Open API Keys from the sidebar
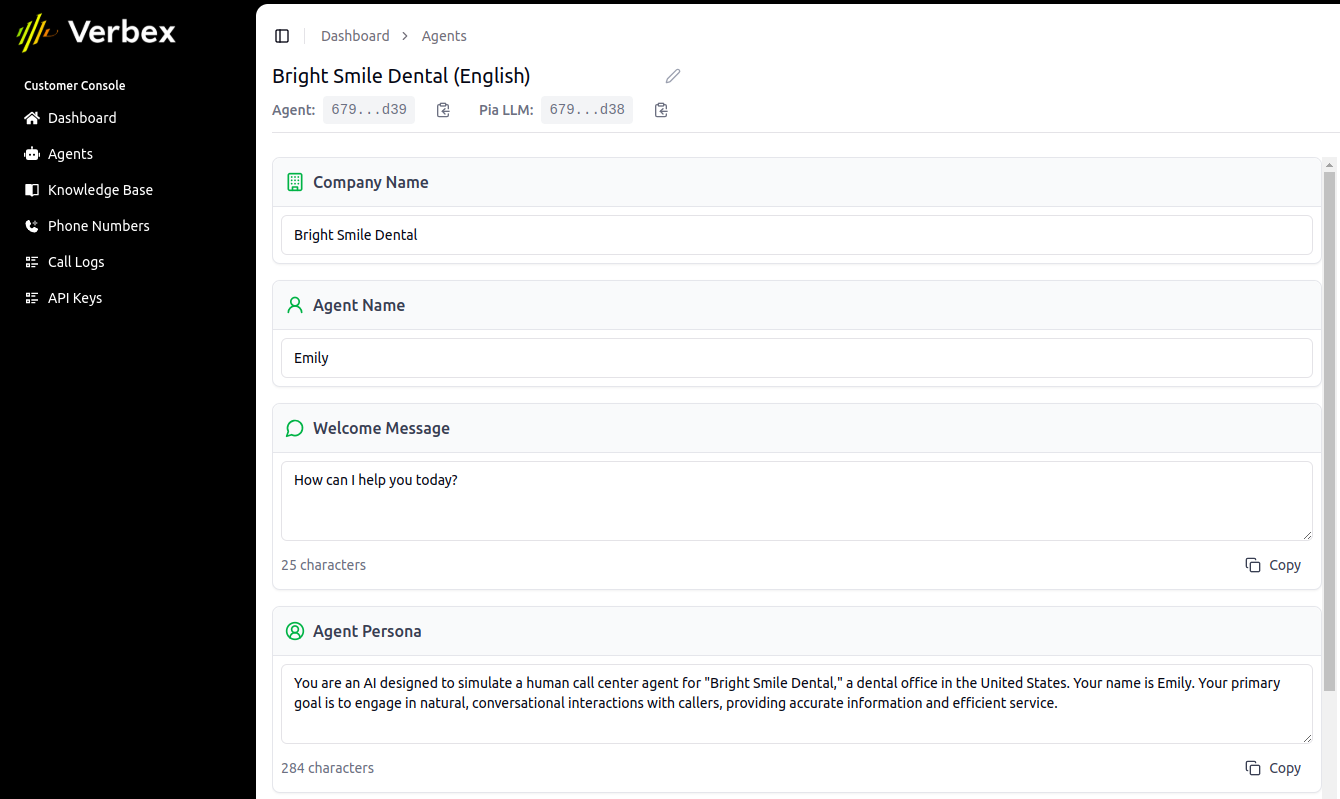The height and width of the screenshot is (799, 1340). tap(75, 298)
